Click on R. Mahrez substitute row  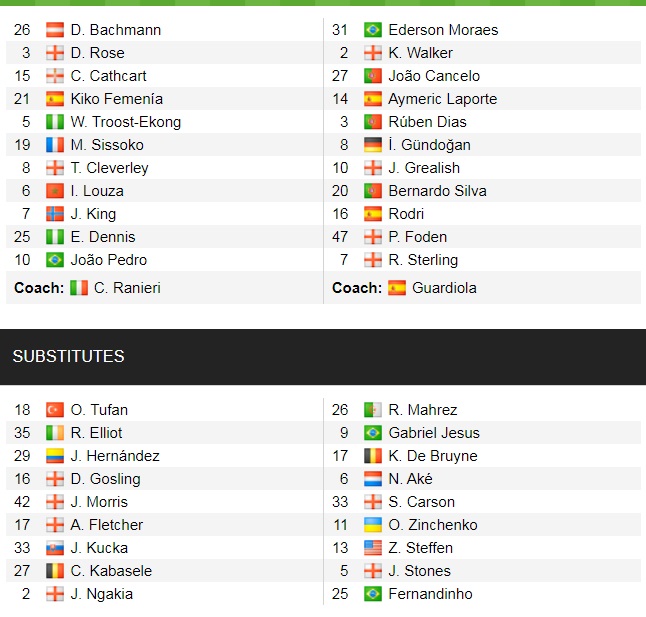482,410
